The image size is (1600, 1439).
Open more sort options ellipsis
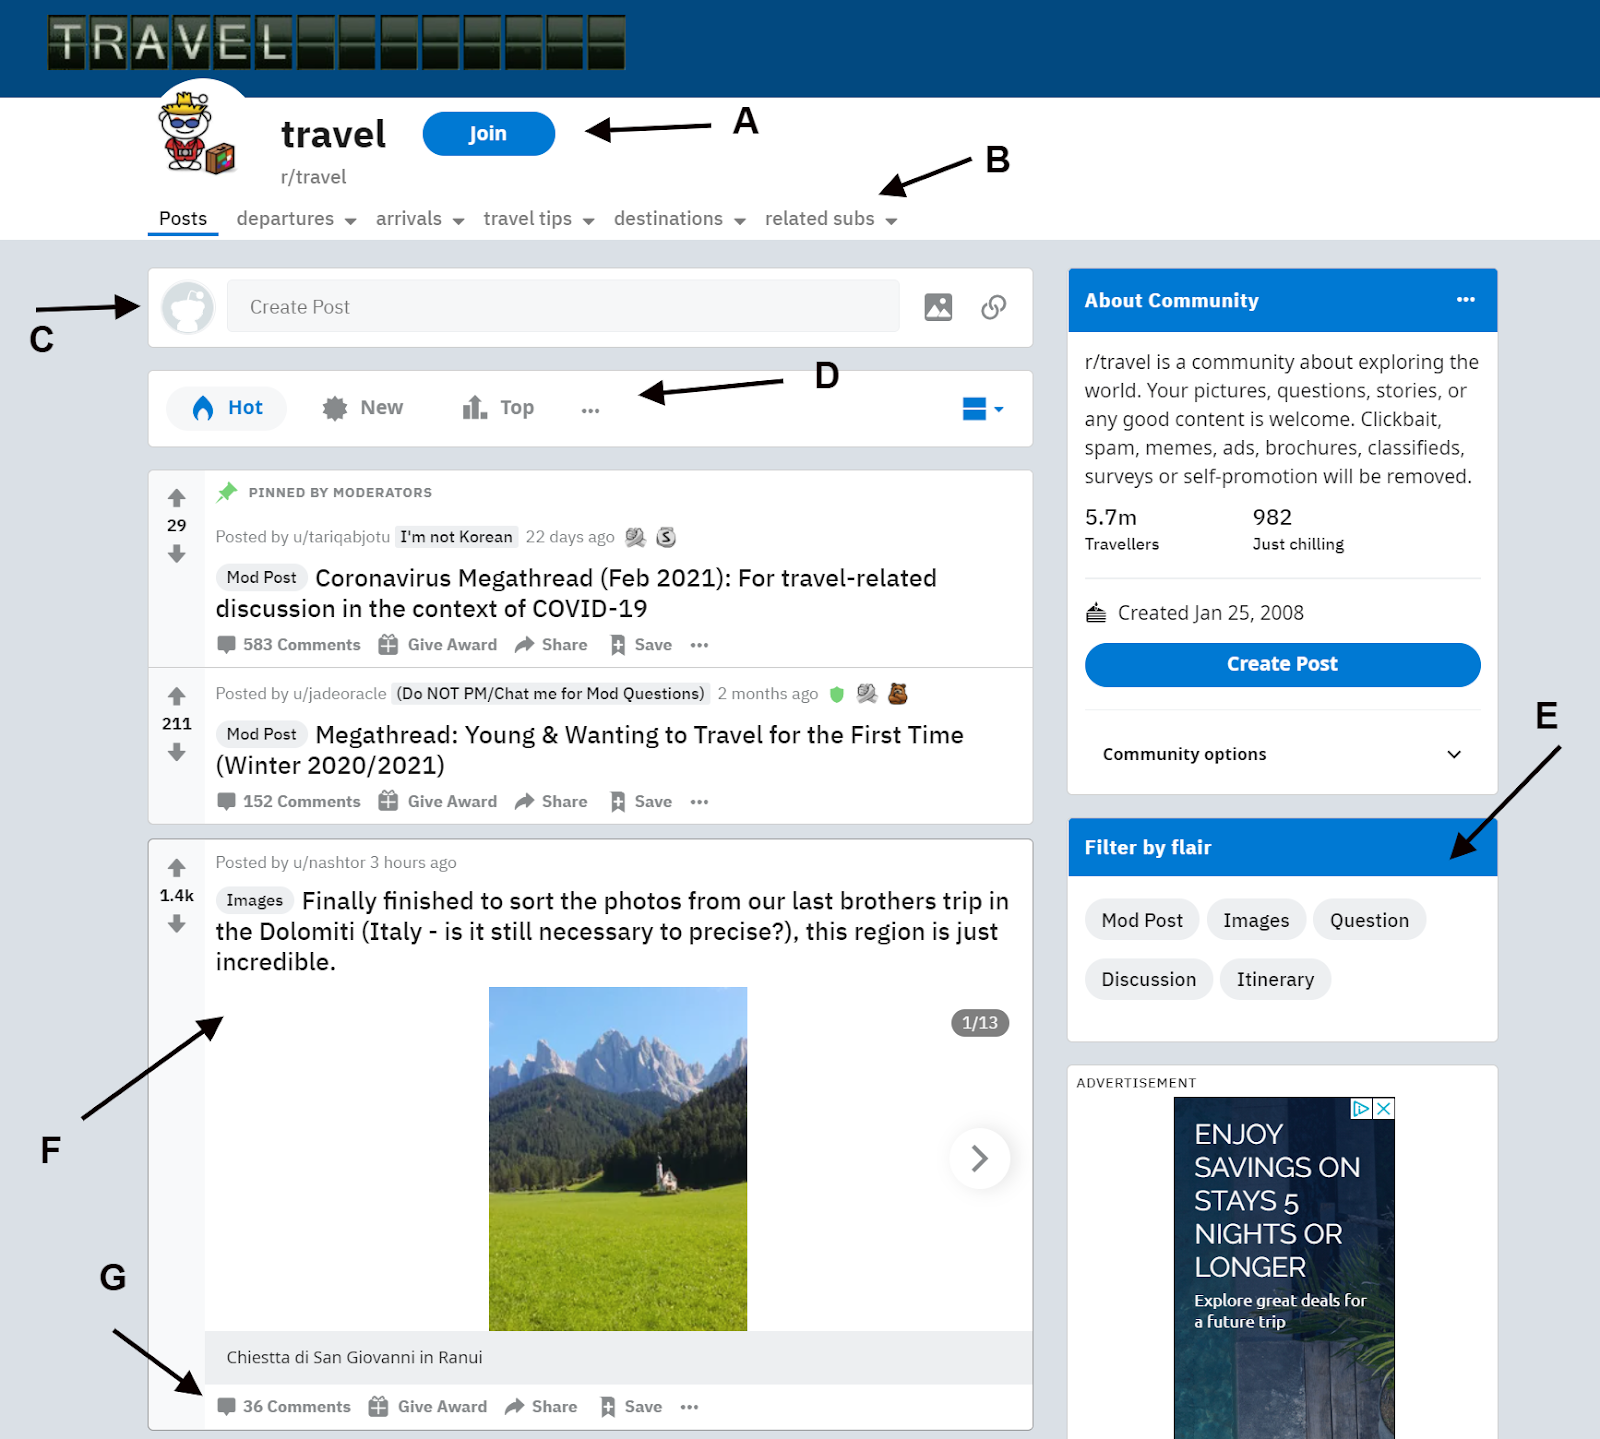590,409
